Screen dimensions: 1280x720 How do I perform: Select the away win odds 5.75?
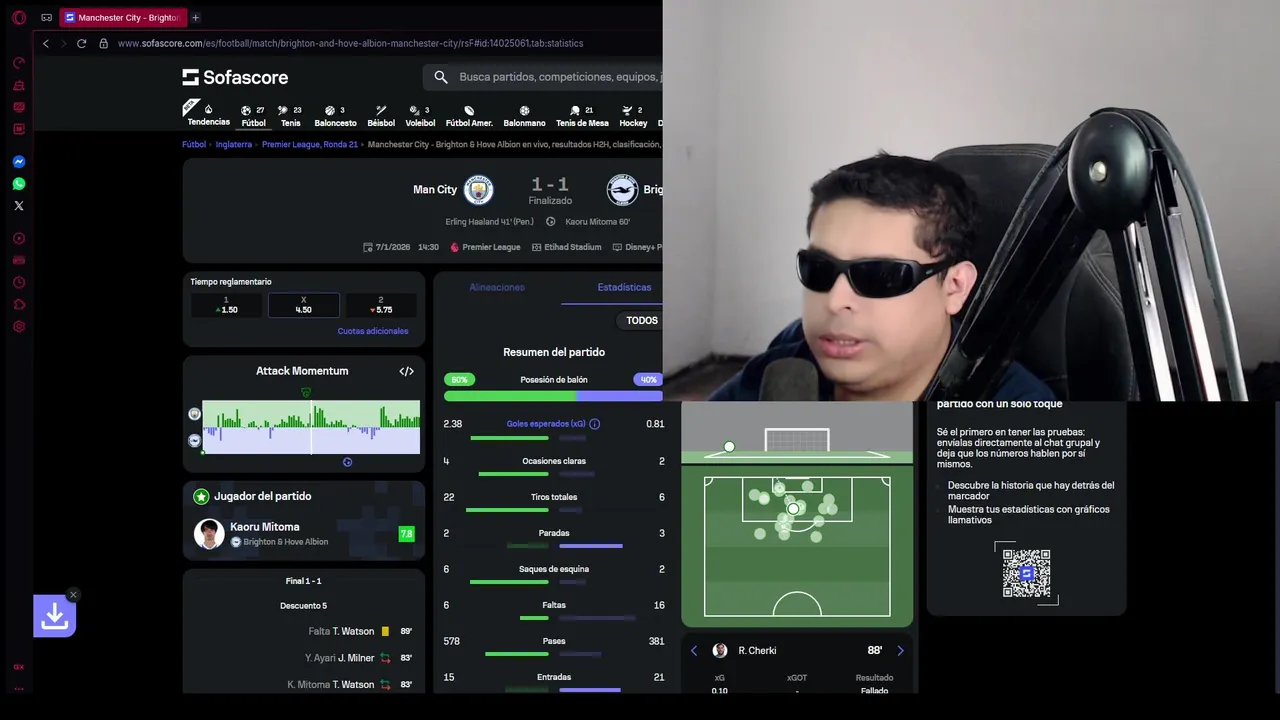(x=381, y=305)
